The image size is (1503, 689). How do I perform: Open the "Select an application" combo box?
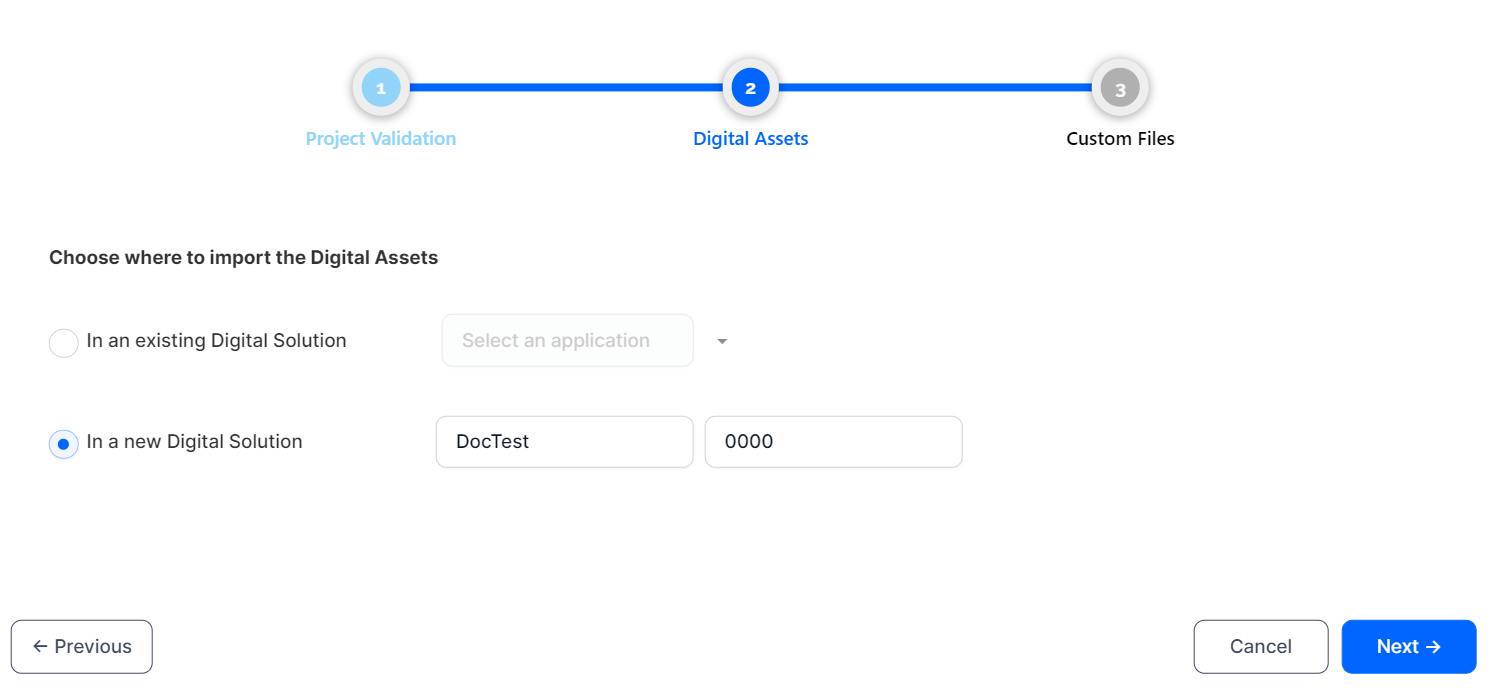click(567, 341)
